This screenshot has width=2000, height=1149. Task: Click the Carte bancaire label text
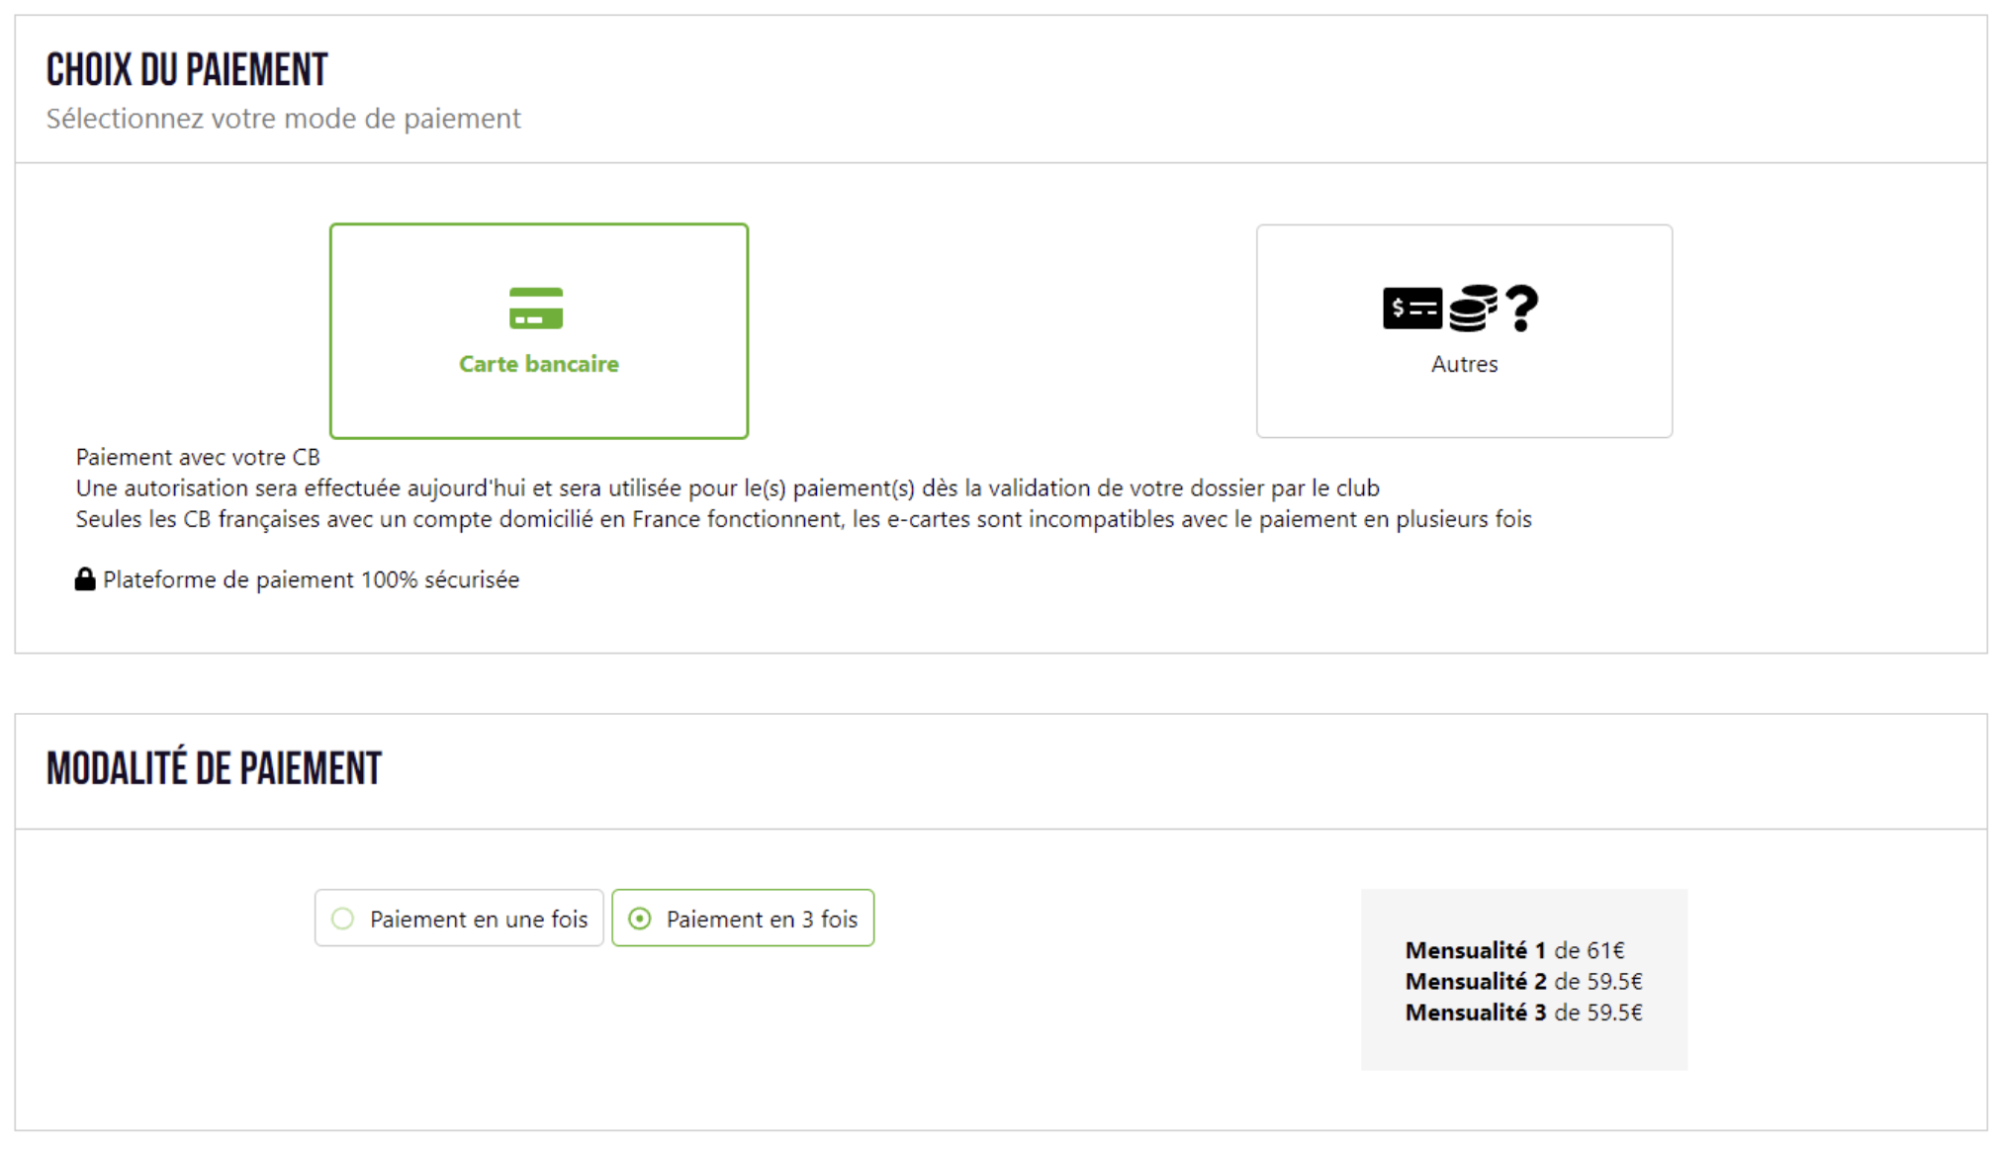[x=539, y=364]
